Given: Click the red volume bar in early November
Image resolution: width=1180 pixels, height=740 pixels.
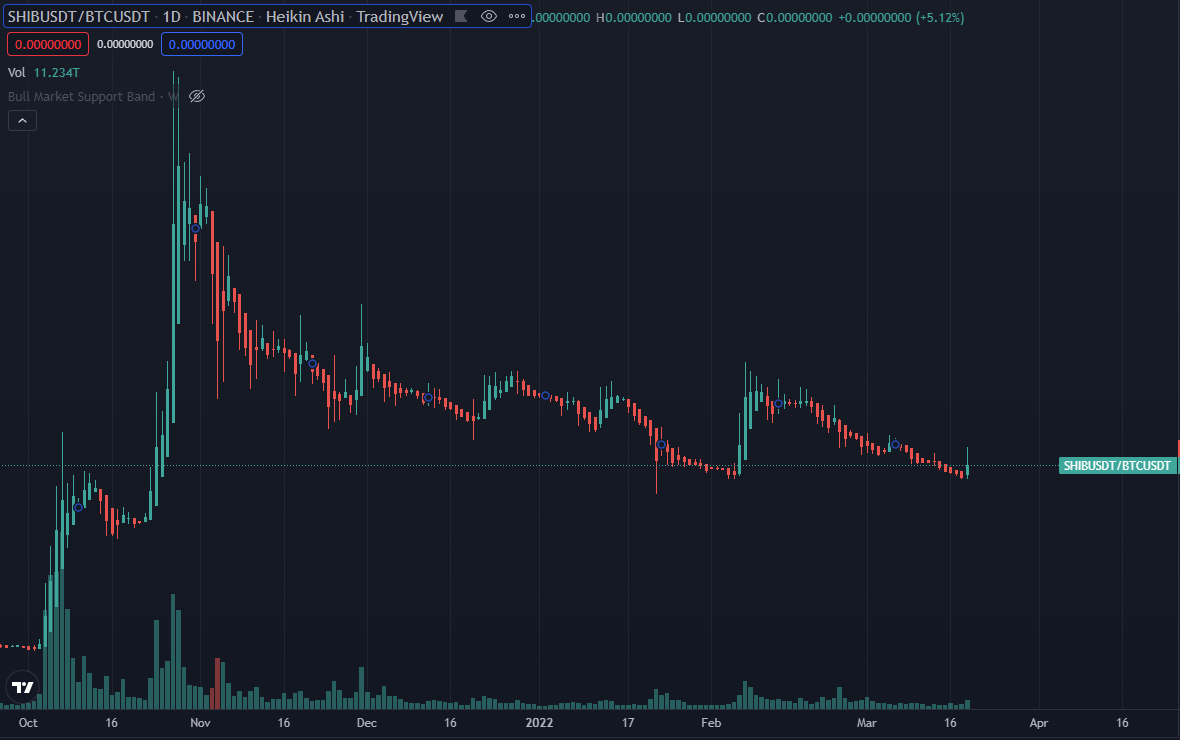Looking at the screenshot, I should coord(217,684).
